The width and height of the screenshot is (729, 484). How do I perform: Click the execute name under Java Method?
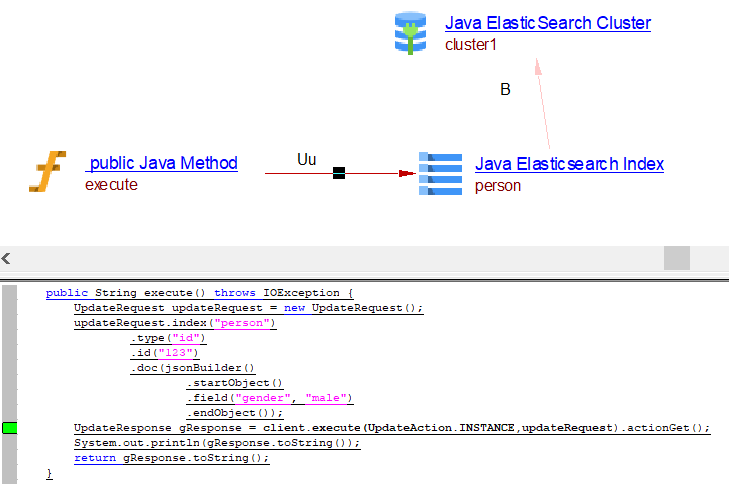(111, 185)
